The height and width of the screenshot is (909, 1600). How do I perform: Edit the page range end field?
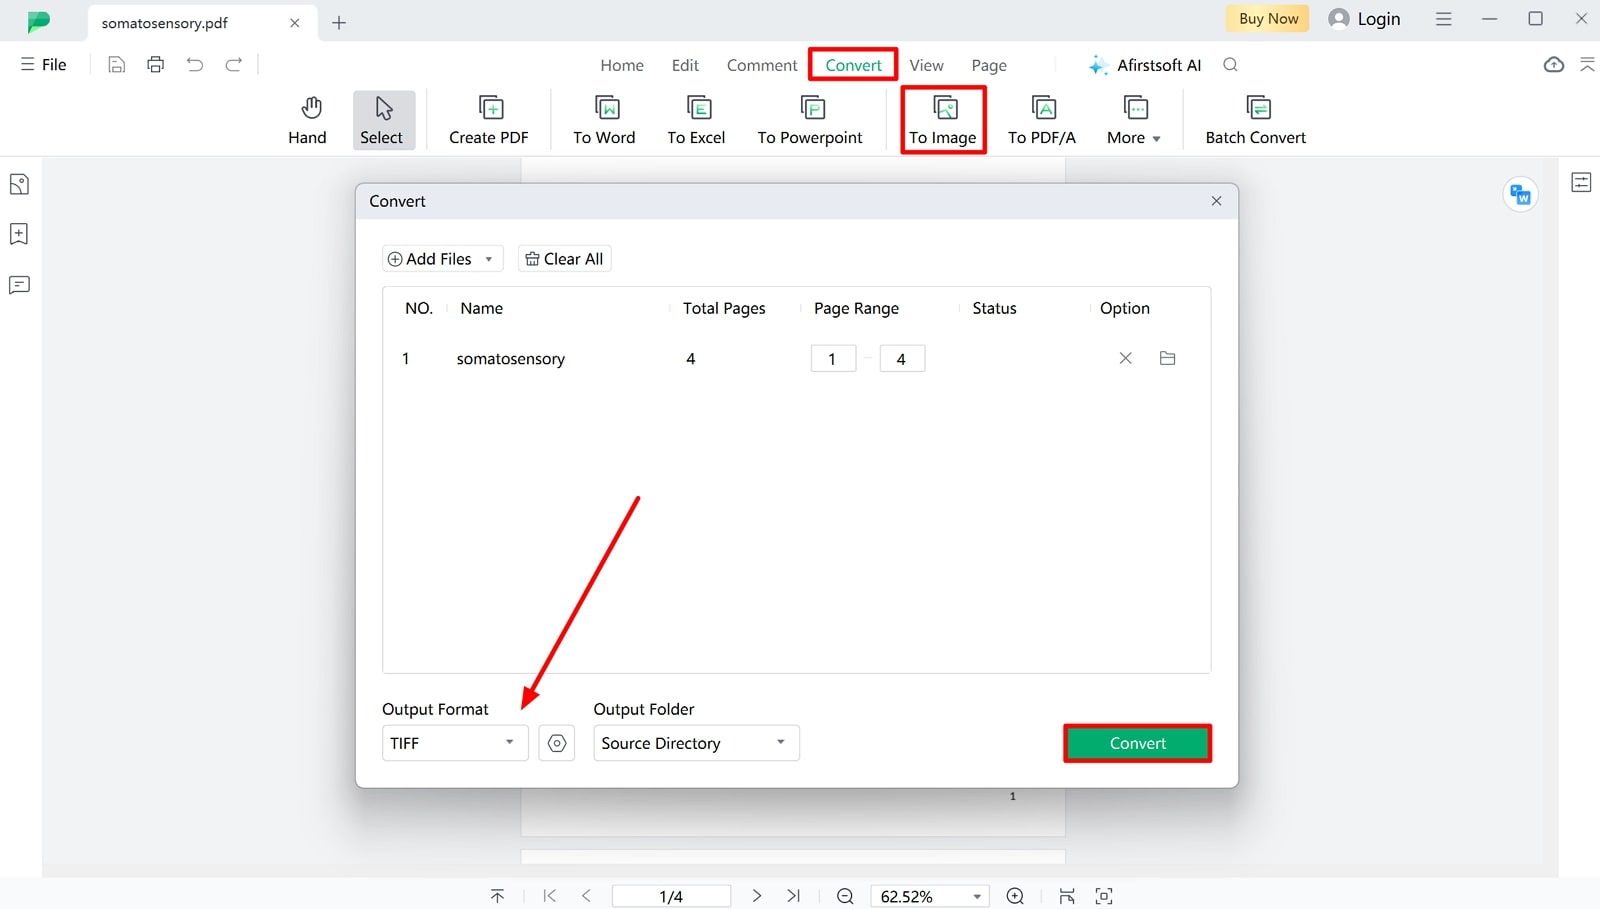click(902, 359)
